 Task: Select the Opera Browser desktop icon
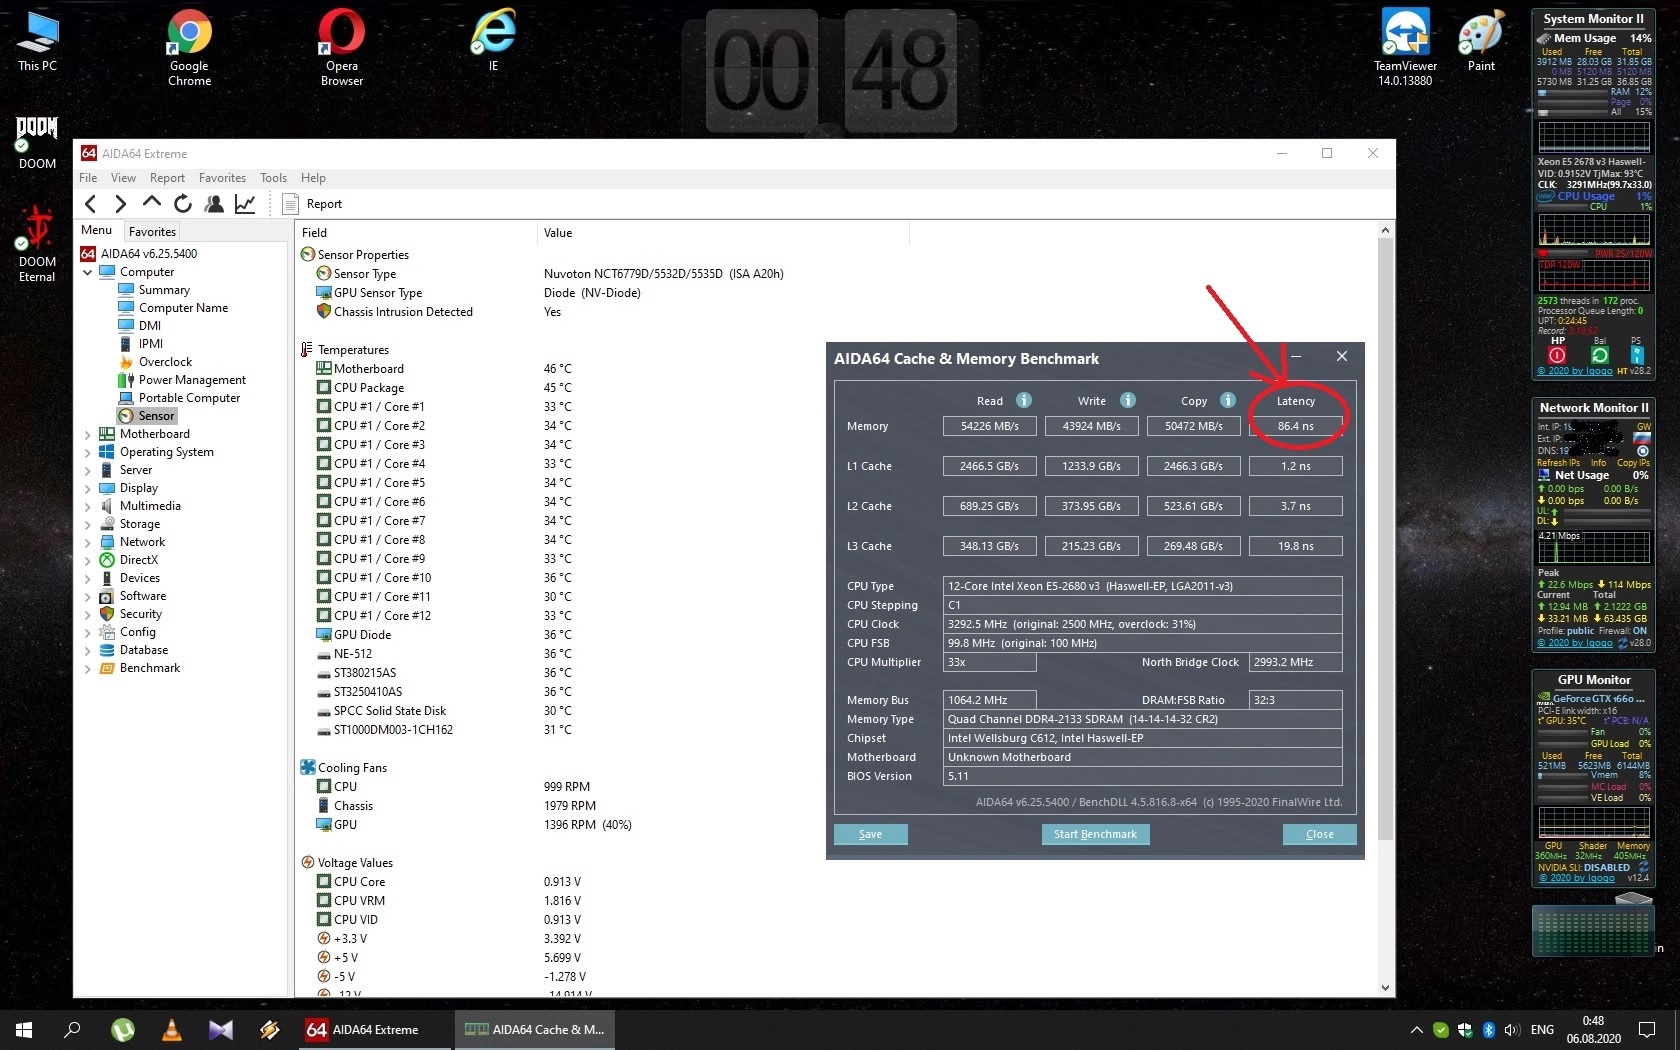pyautogui.click(x=342, y=48)
